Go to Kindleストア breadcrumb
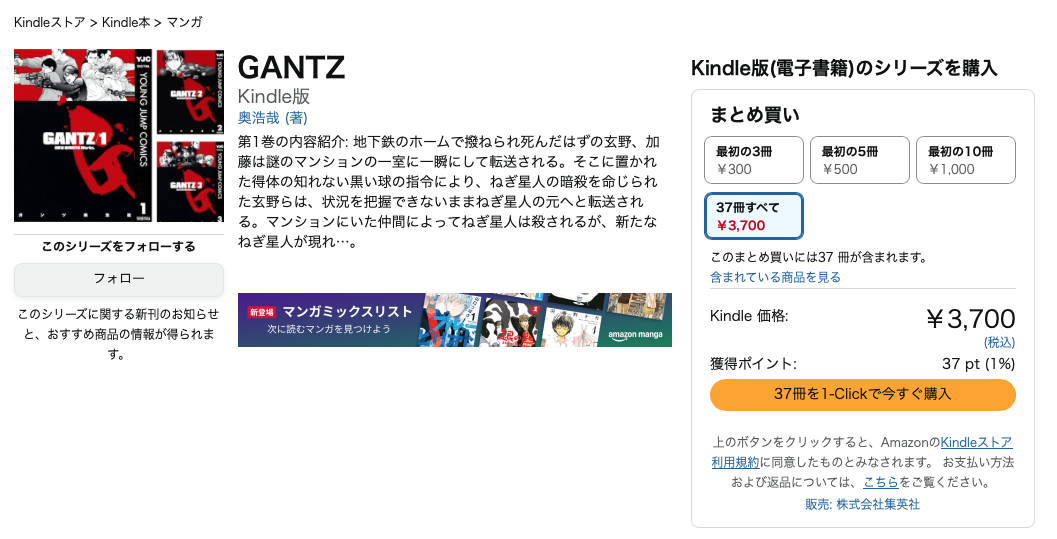 50,22
